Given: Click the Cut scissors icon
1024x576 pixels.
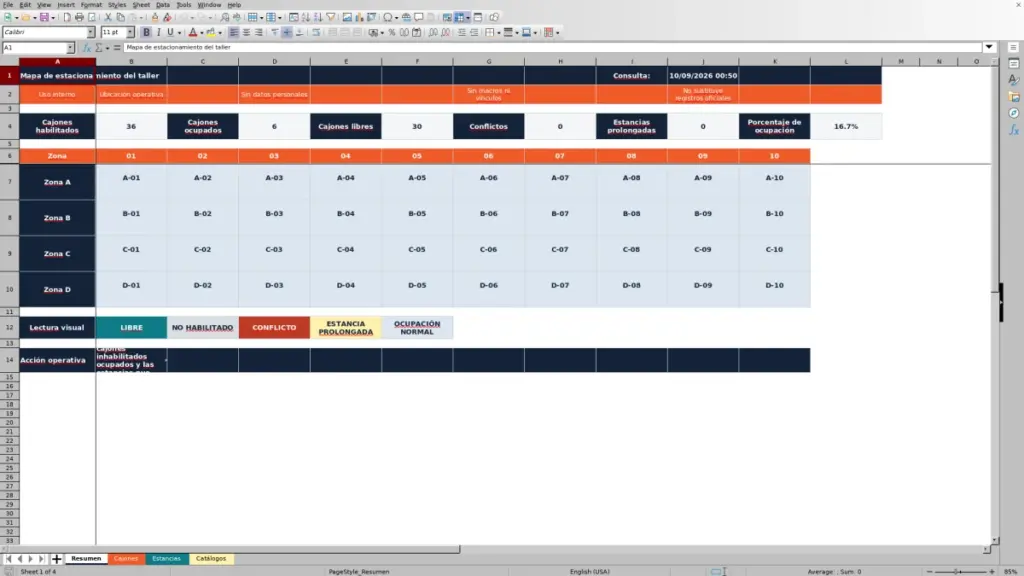Looking at the screenshot, I should [x=108, y=17].
